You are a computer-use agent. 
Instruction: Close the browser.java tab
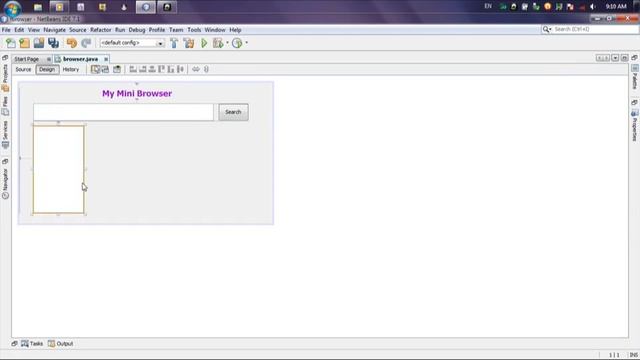click(x=106, y=59)
